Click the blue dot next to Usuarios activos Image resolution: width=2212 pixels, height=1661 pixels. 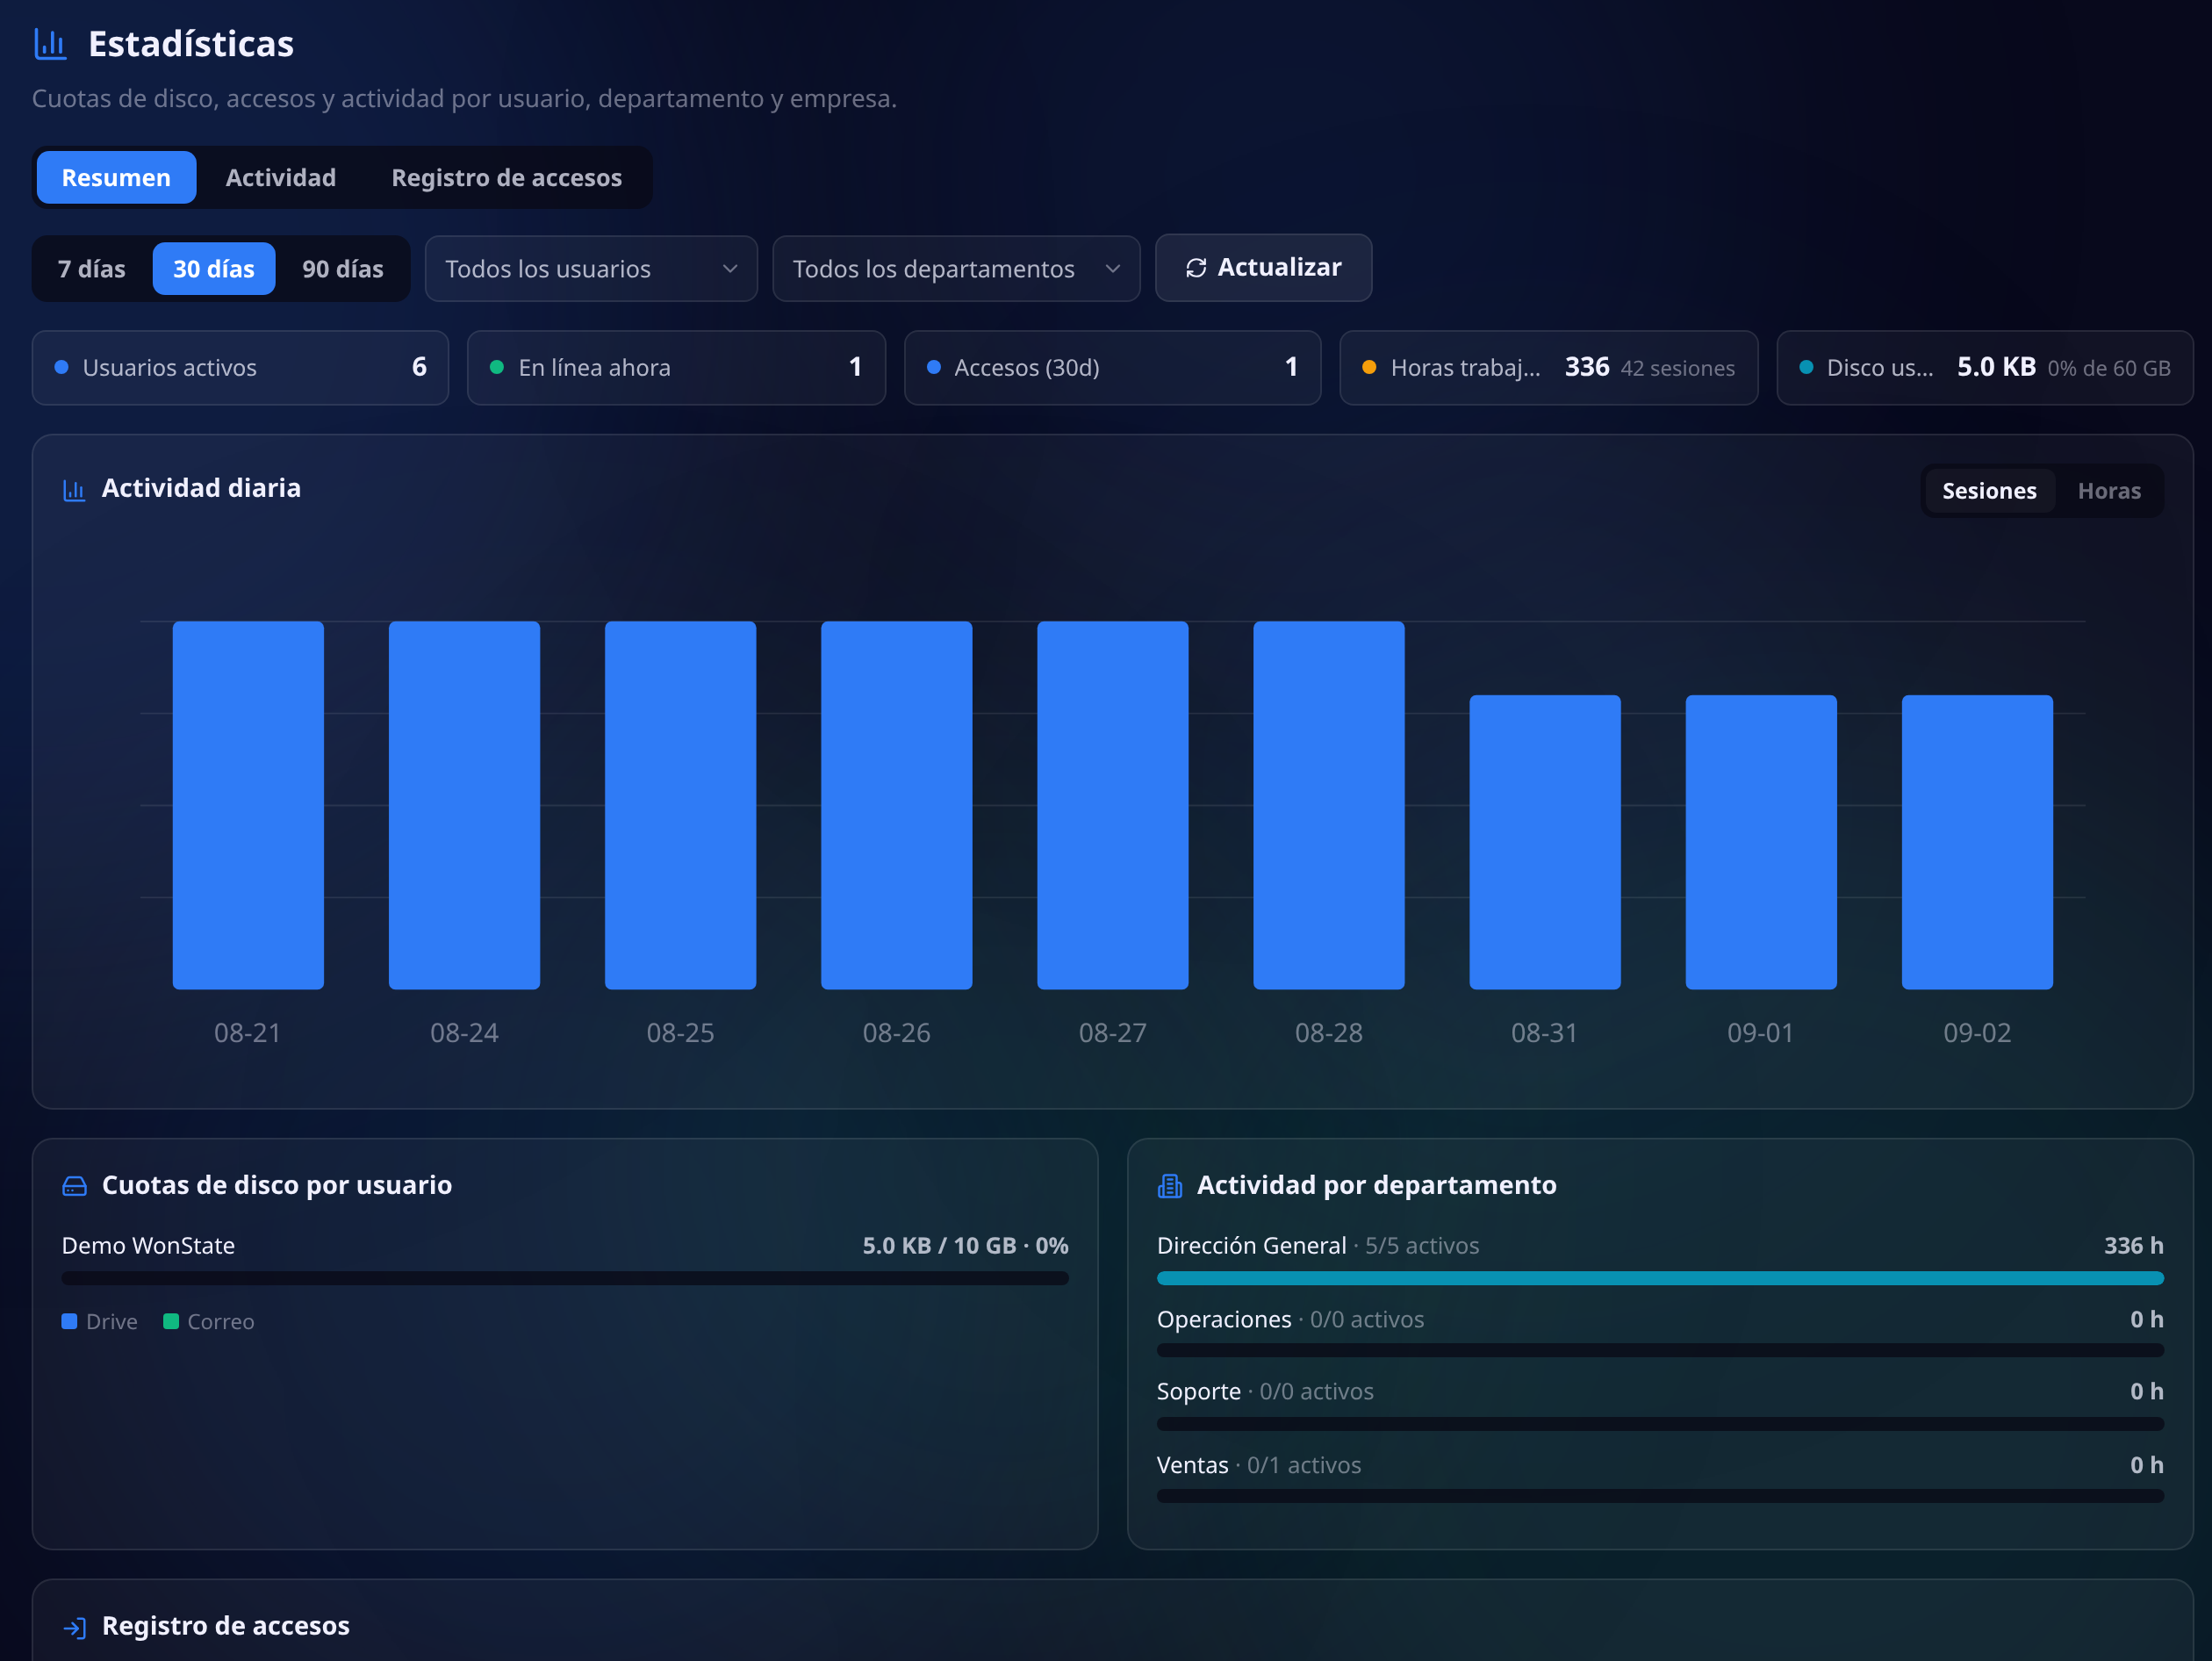[x=61, y=367]
